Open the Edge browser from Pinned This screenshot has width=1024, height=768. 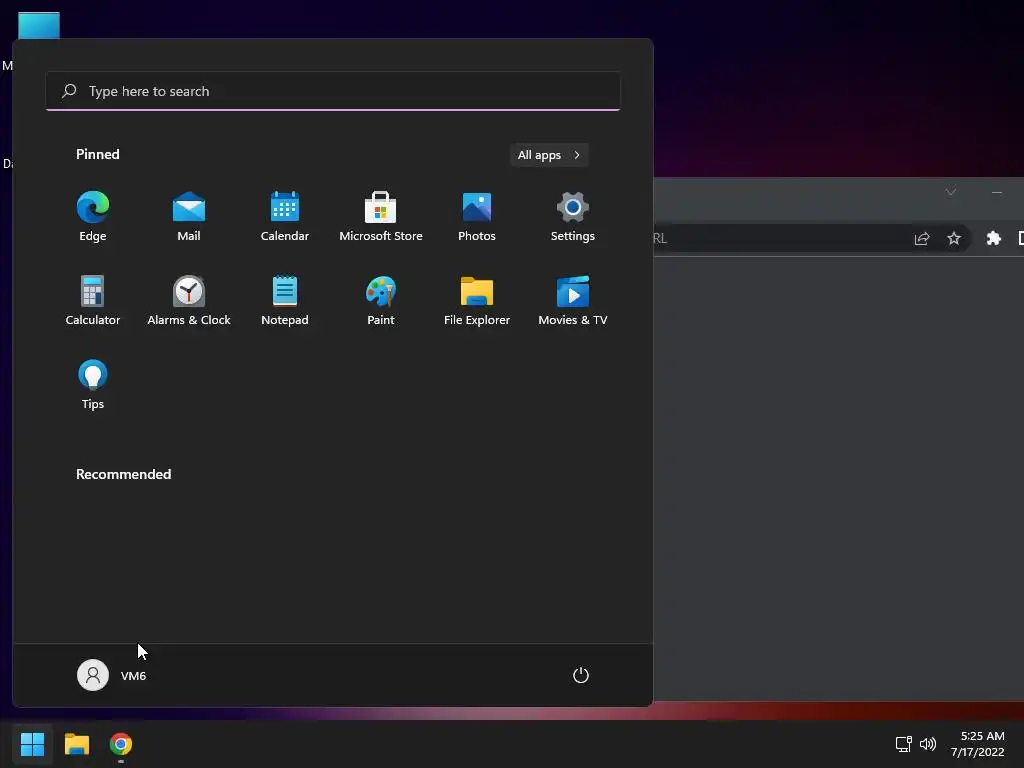click(x=93, y=217)
